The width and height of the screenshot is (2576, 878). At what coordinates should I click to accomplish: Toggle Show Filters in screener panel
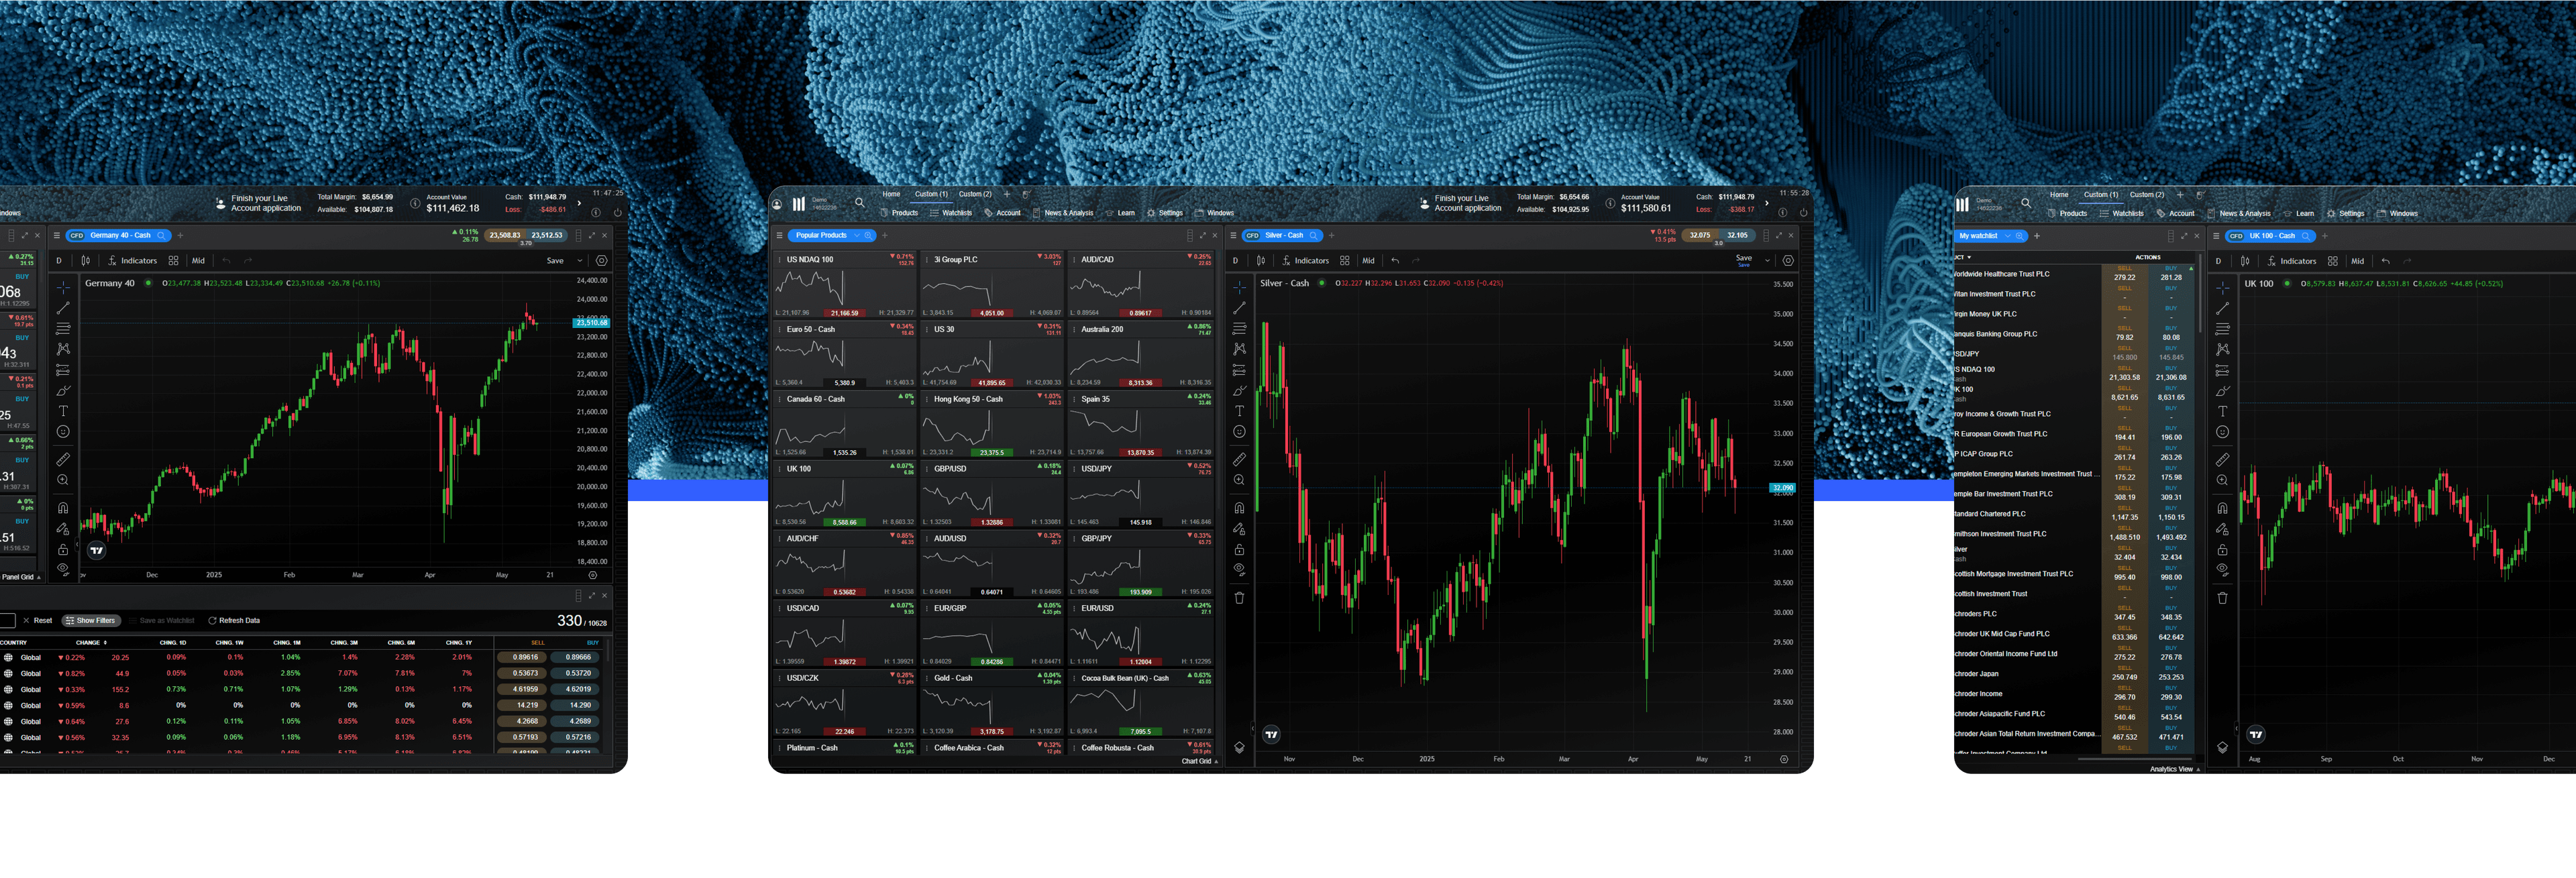coord(91,621)
